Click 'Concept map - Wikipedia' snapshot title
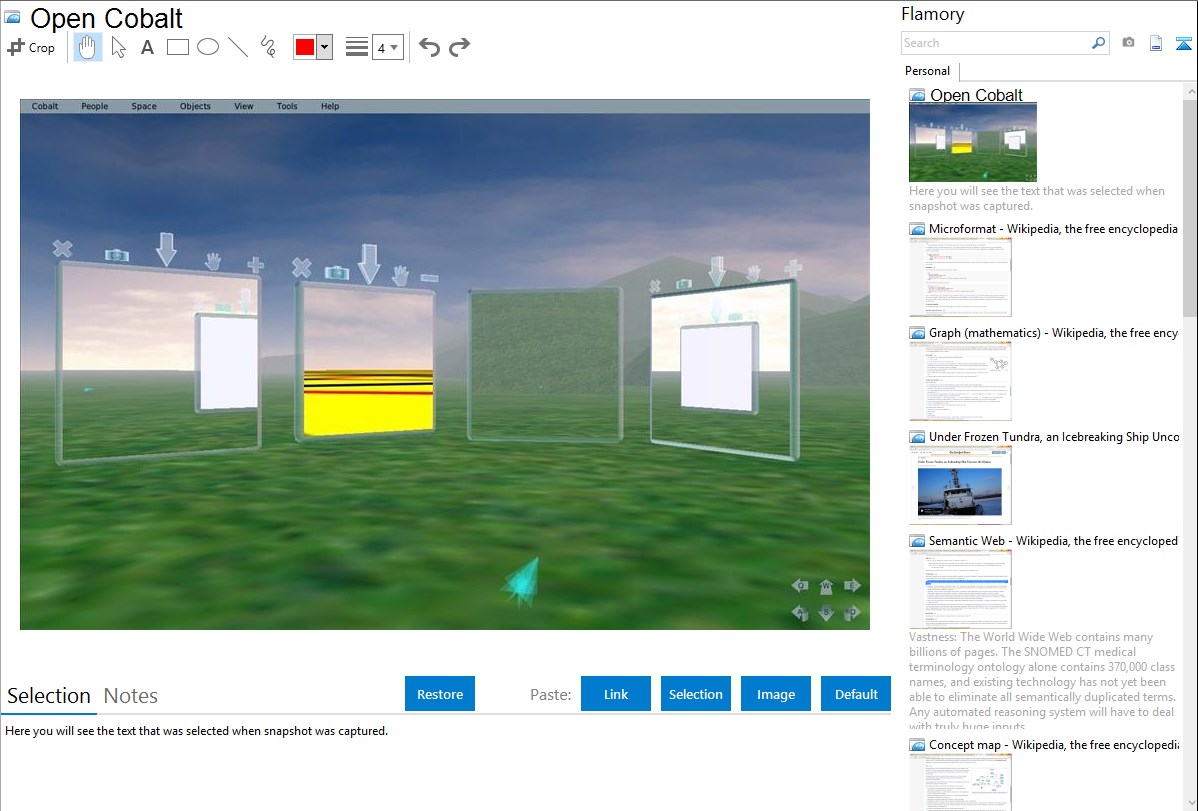 click(1053, 744)
